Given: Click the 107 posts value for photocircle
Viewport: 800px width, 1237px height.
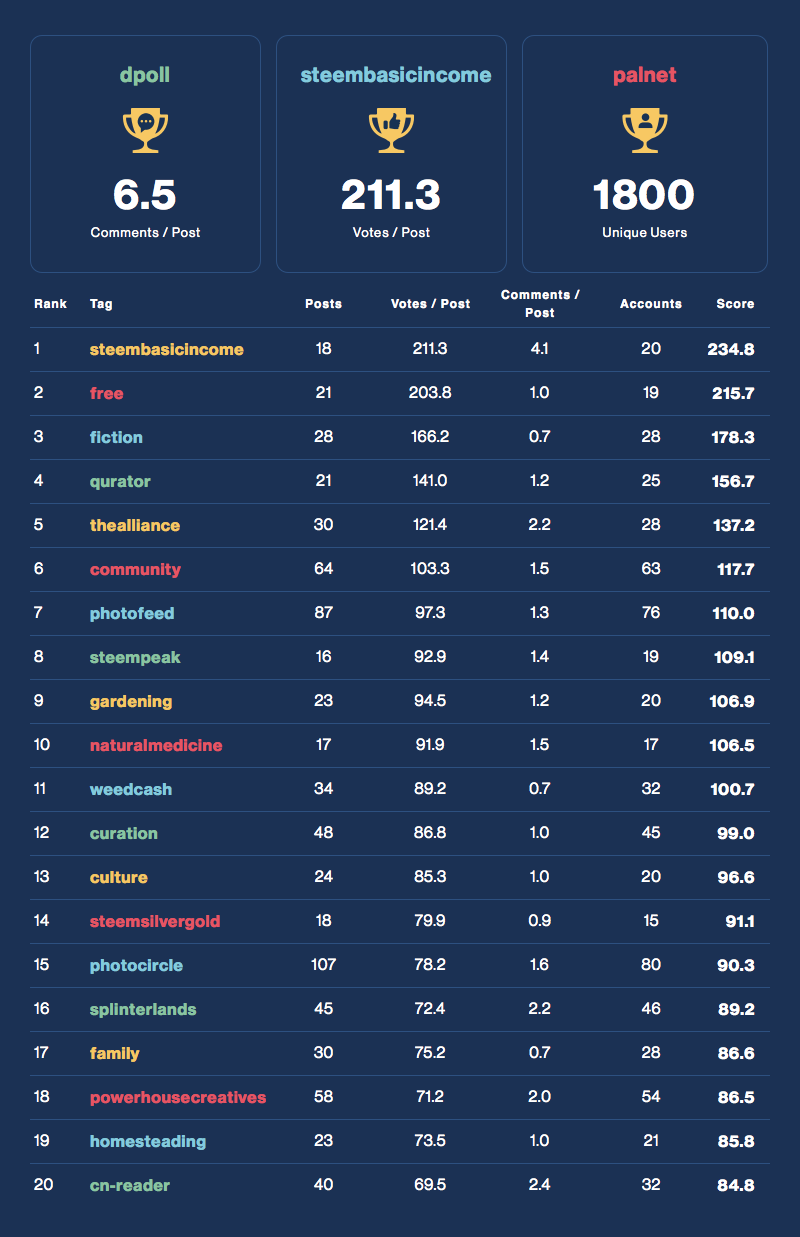Looking at the screenshot, I should tap(323, 965).
